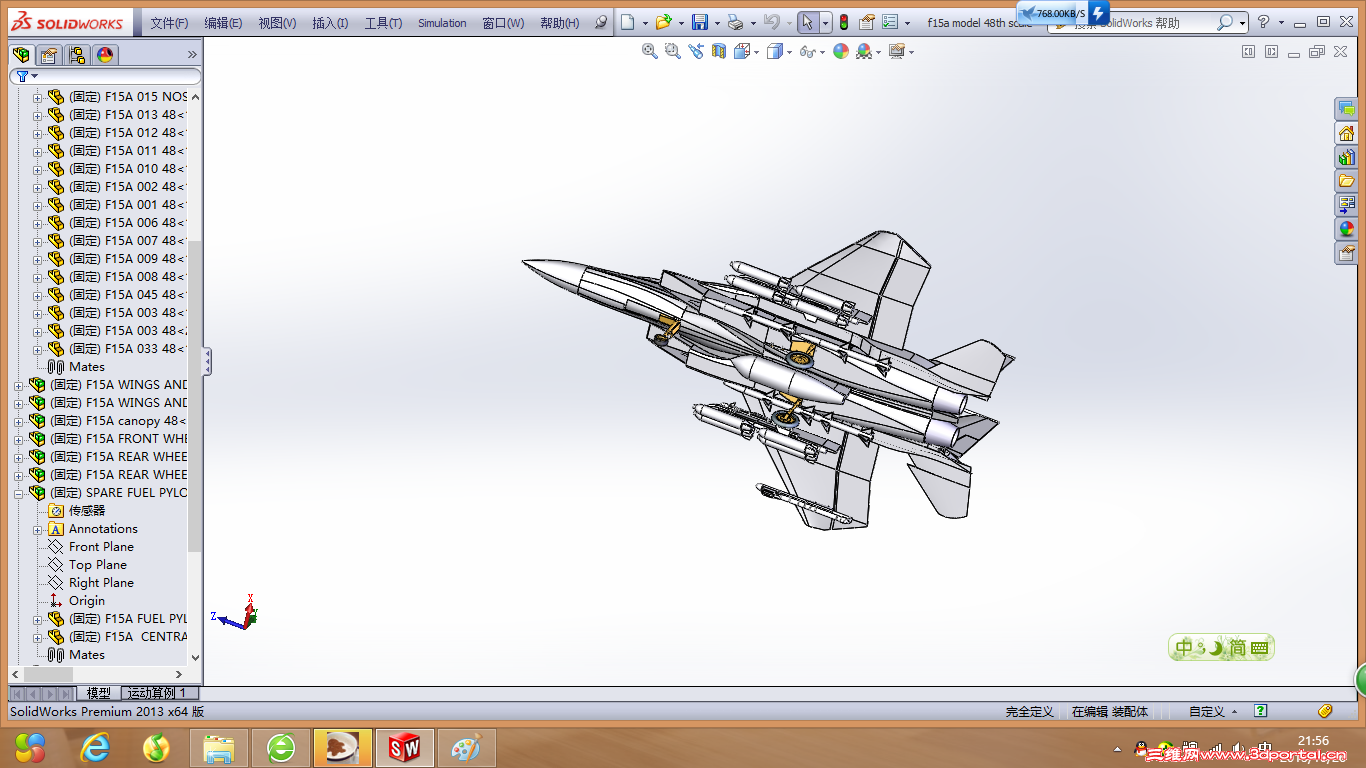Select Front Plane in the tree
The height and width of the screenshot is (768, 1366).
click(x=101, y=547)
